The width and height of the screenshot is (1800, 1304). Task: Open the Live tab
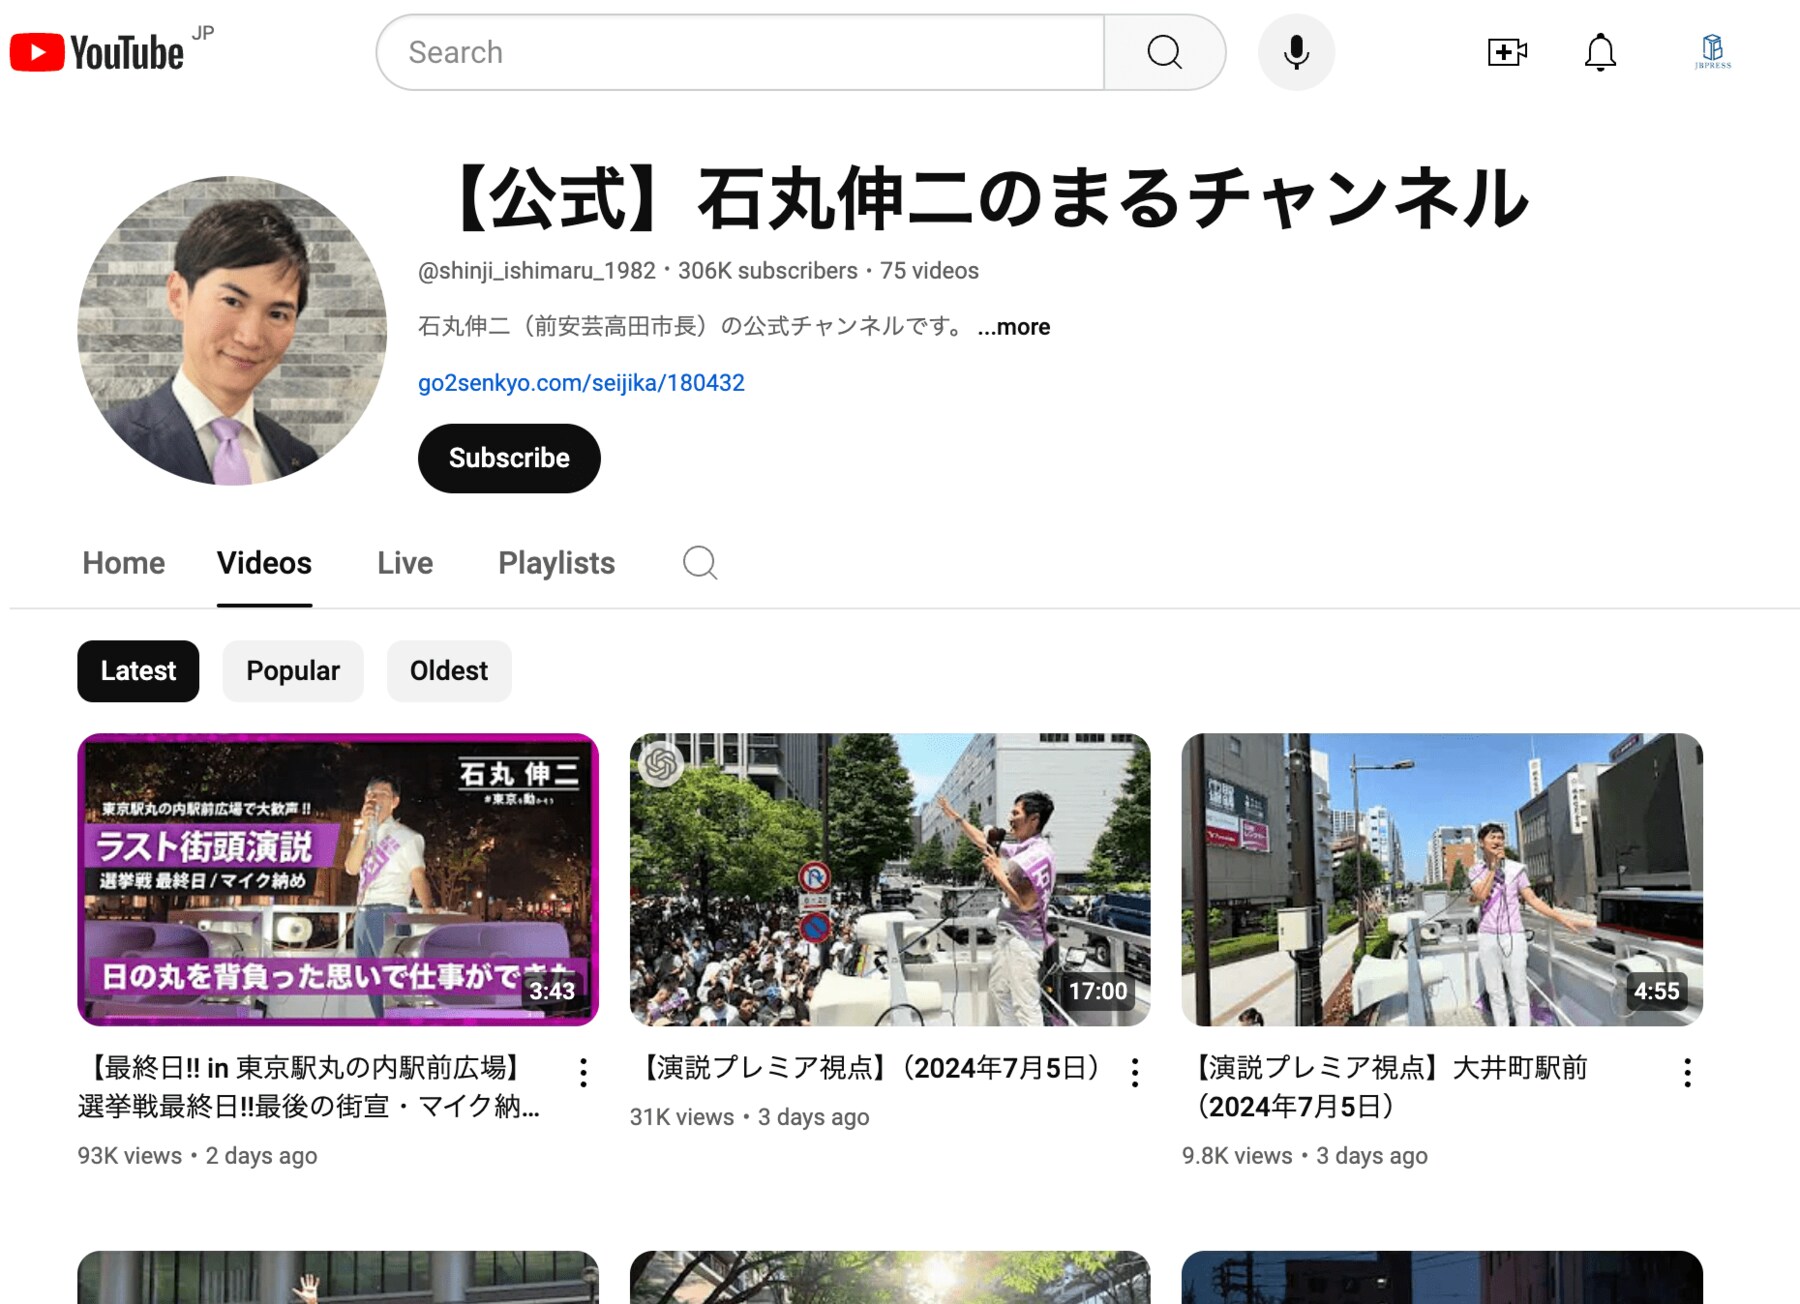404,563
